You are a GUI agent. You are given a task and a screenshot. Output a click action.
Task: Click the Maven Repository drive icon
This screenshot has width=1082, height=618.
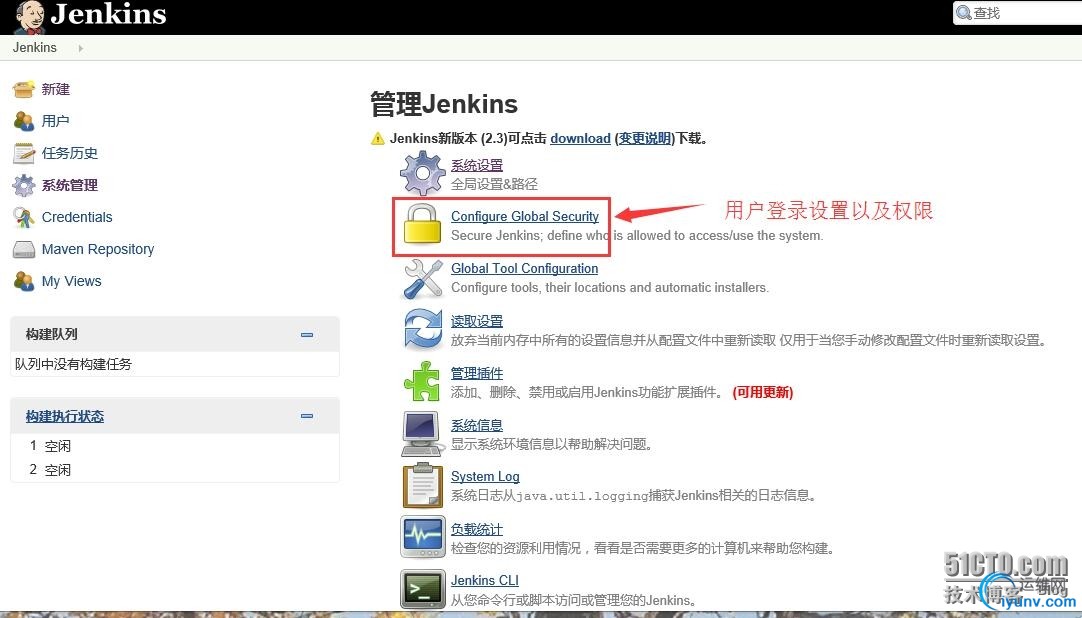click(23, 249)
